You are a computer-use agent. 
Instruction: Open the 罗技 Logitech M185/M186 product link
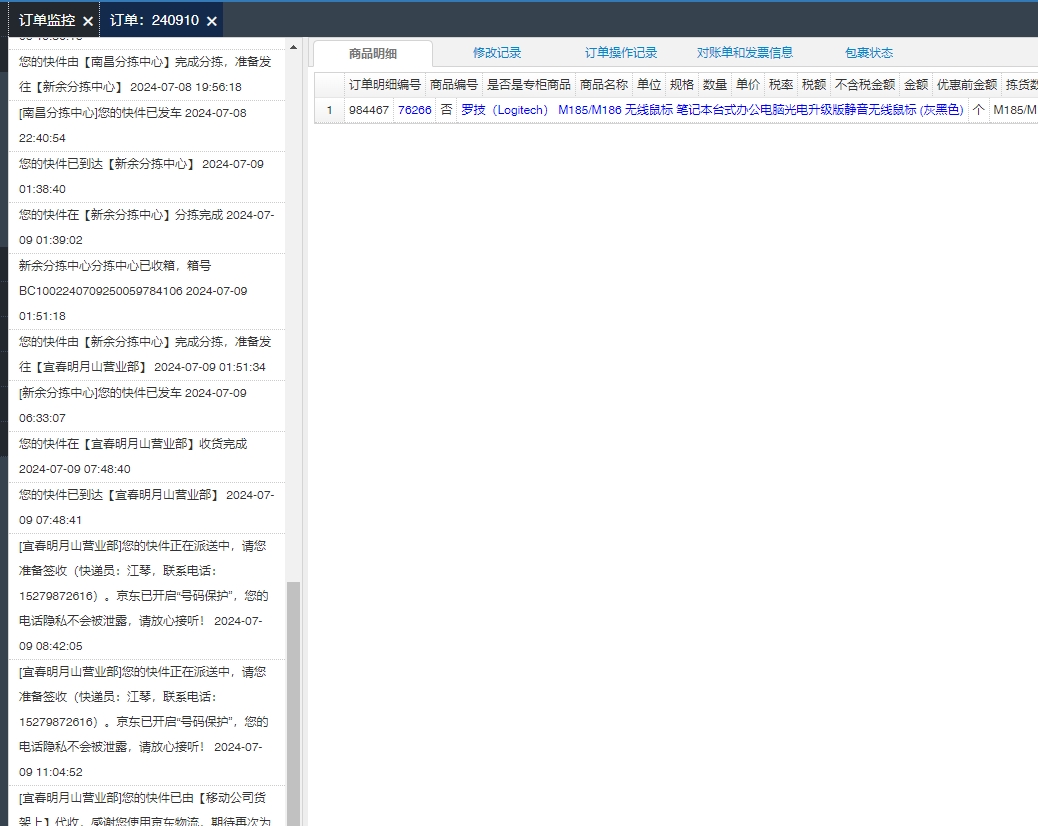coord(712,110)
